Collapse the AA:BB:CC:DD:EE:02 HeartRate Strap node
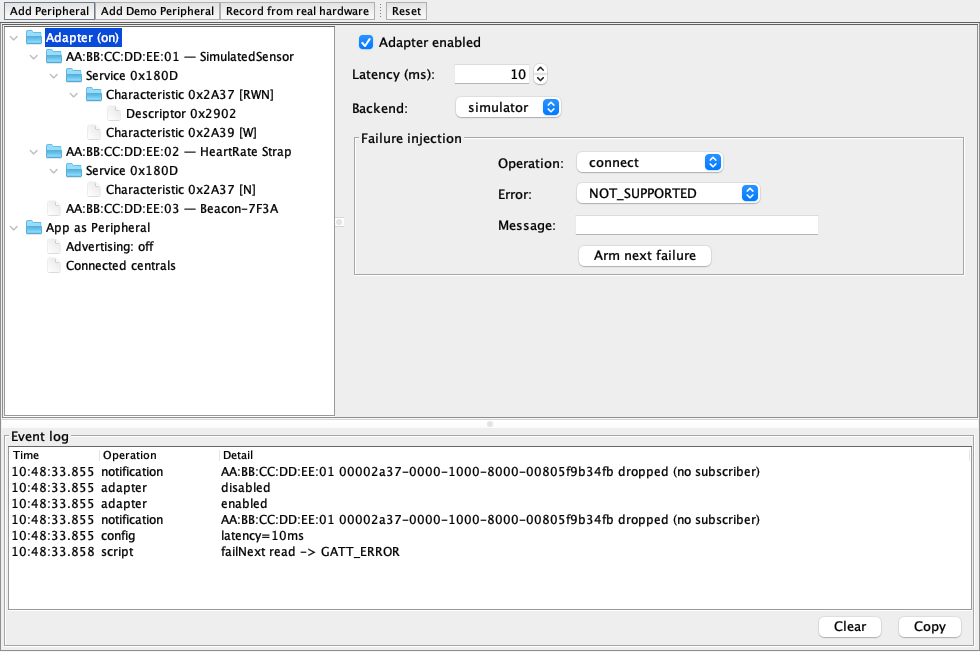Screen dimensions: 980x652 [34, 152]
